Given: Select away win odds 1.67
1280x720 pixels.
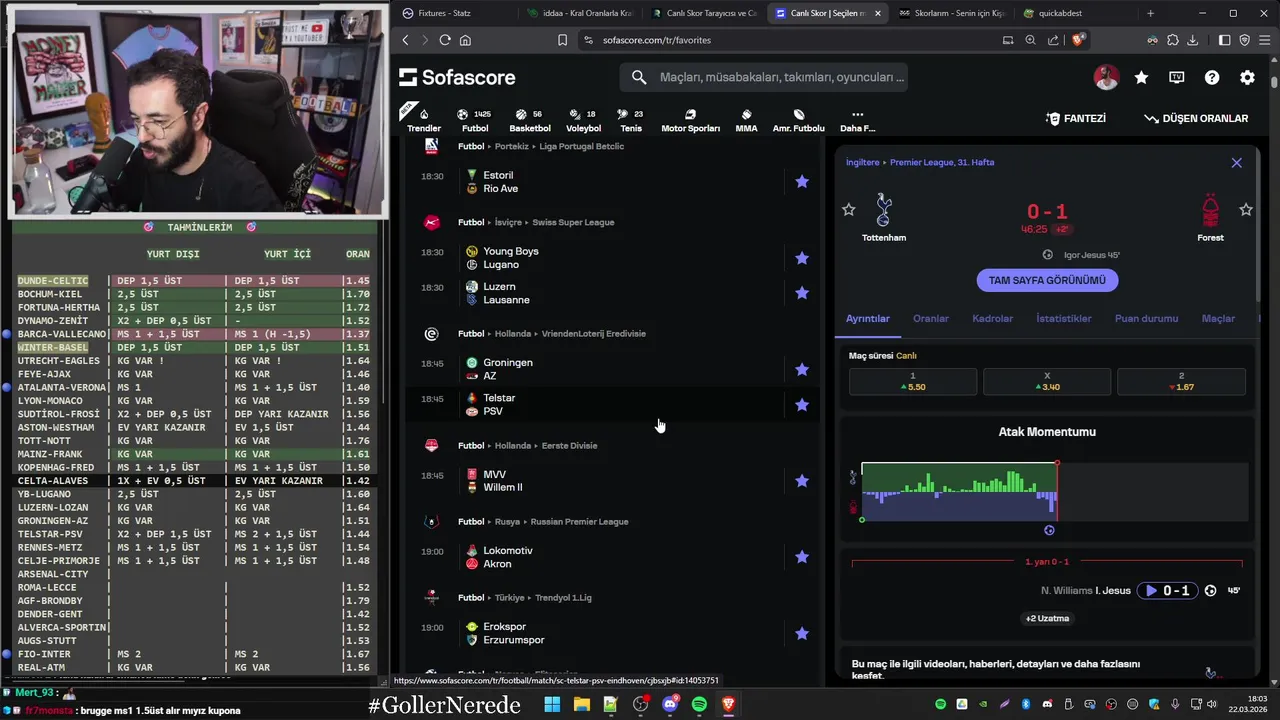Looking at the screenshot, I should (1181, 381).
